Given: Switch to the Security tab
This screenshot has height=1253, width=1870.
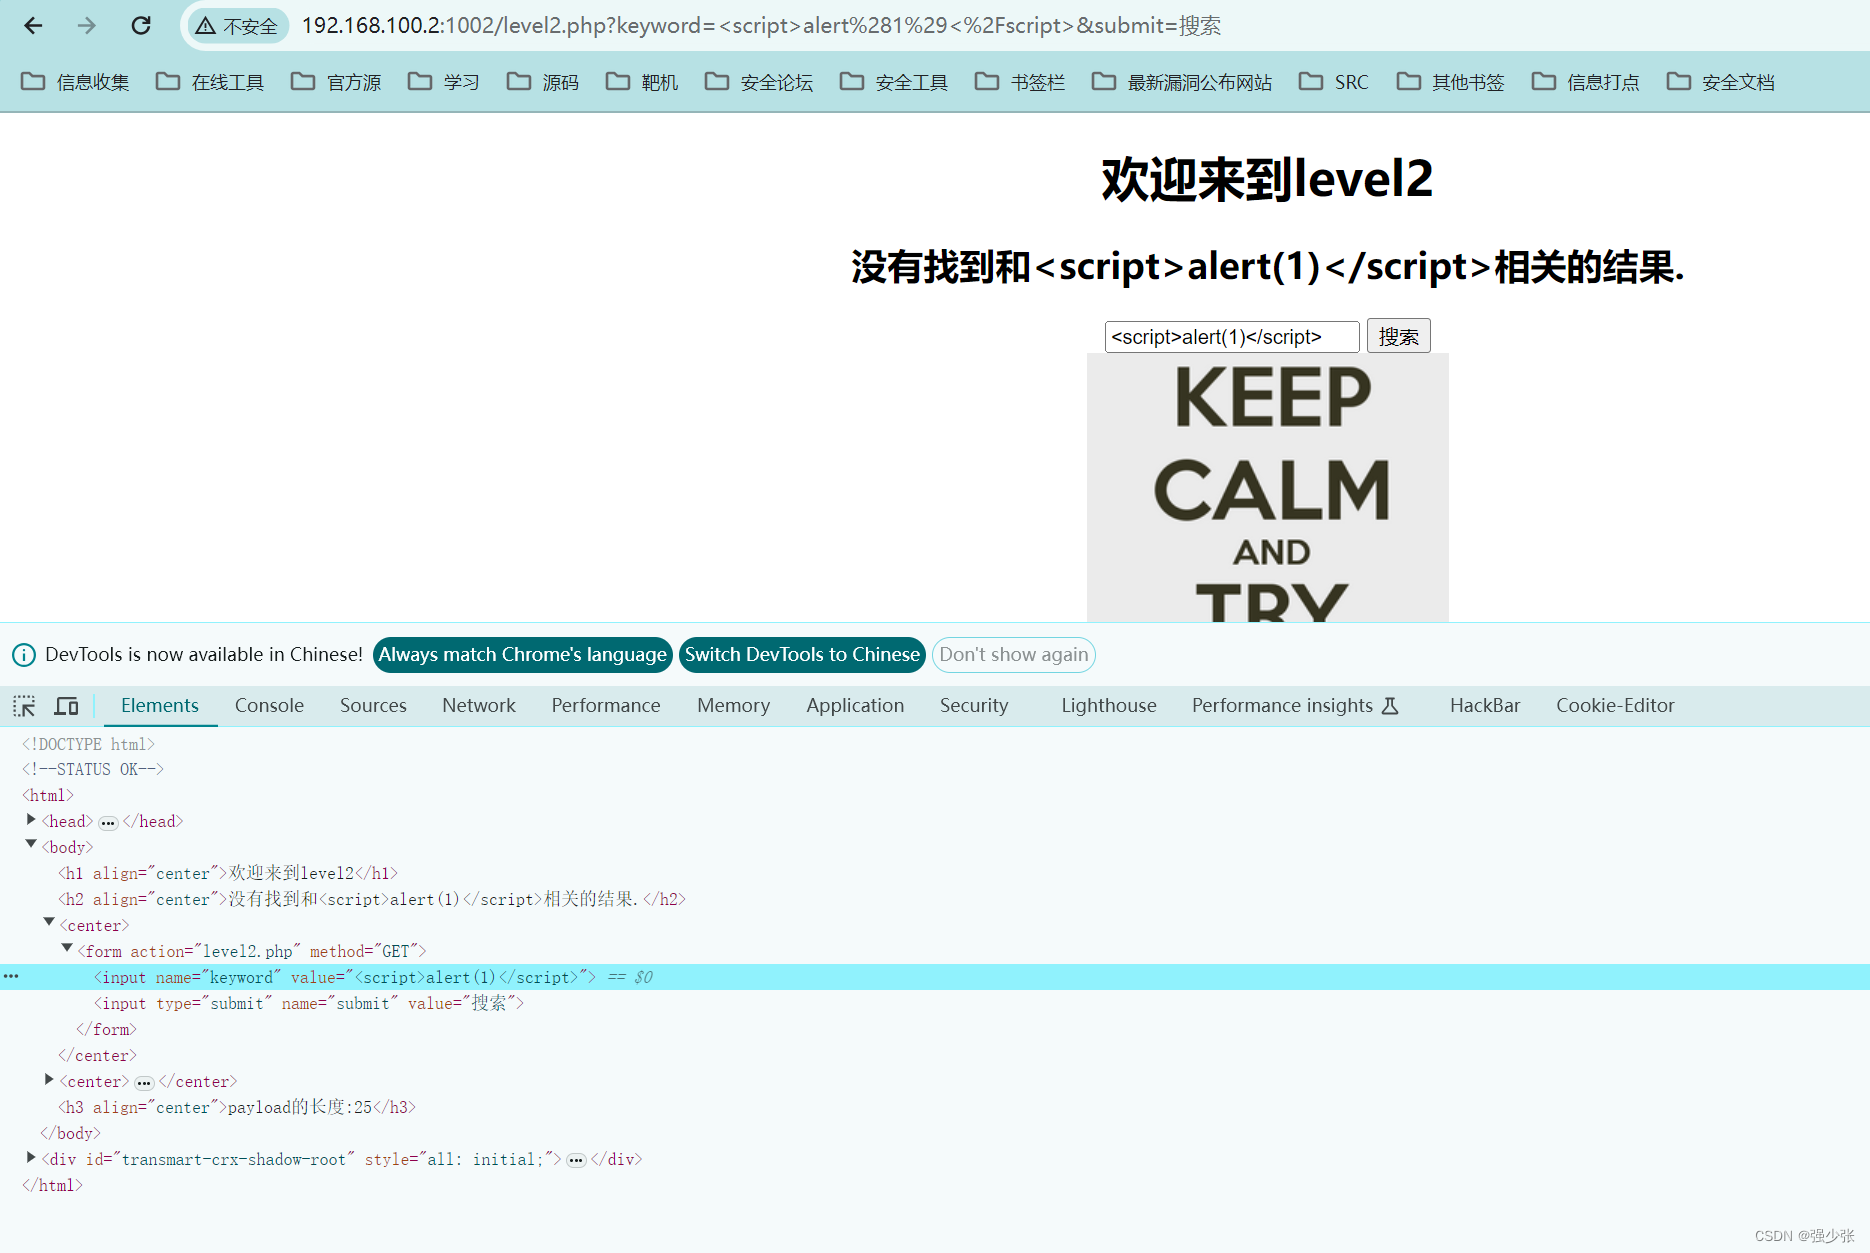Looking at the screenshot, I should pos(974,706).
